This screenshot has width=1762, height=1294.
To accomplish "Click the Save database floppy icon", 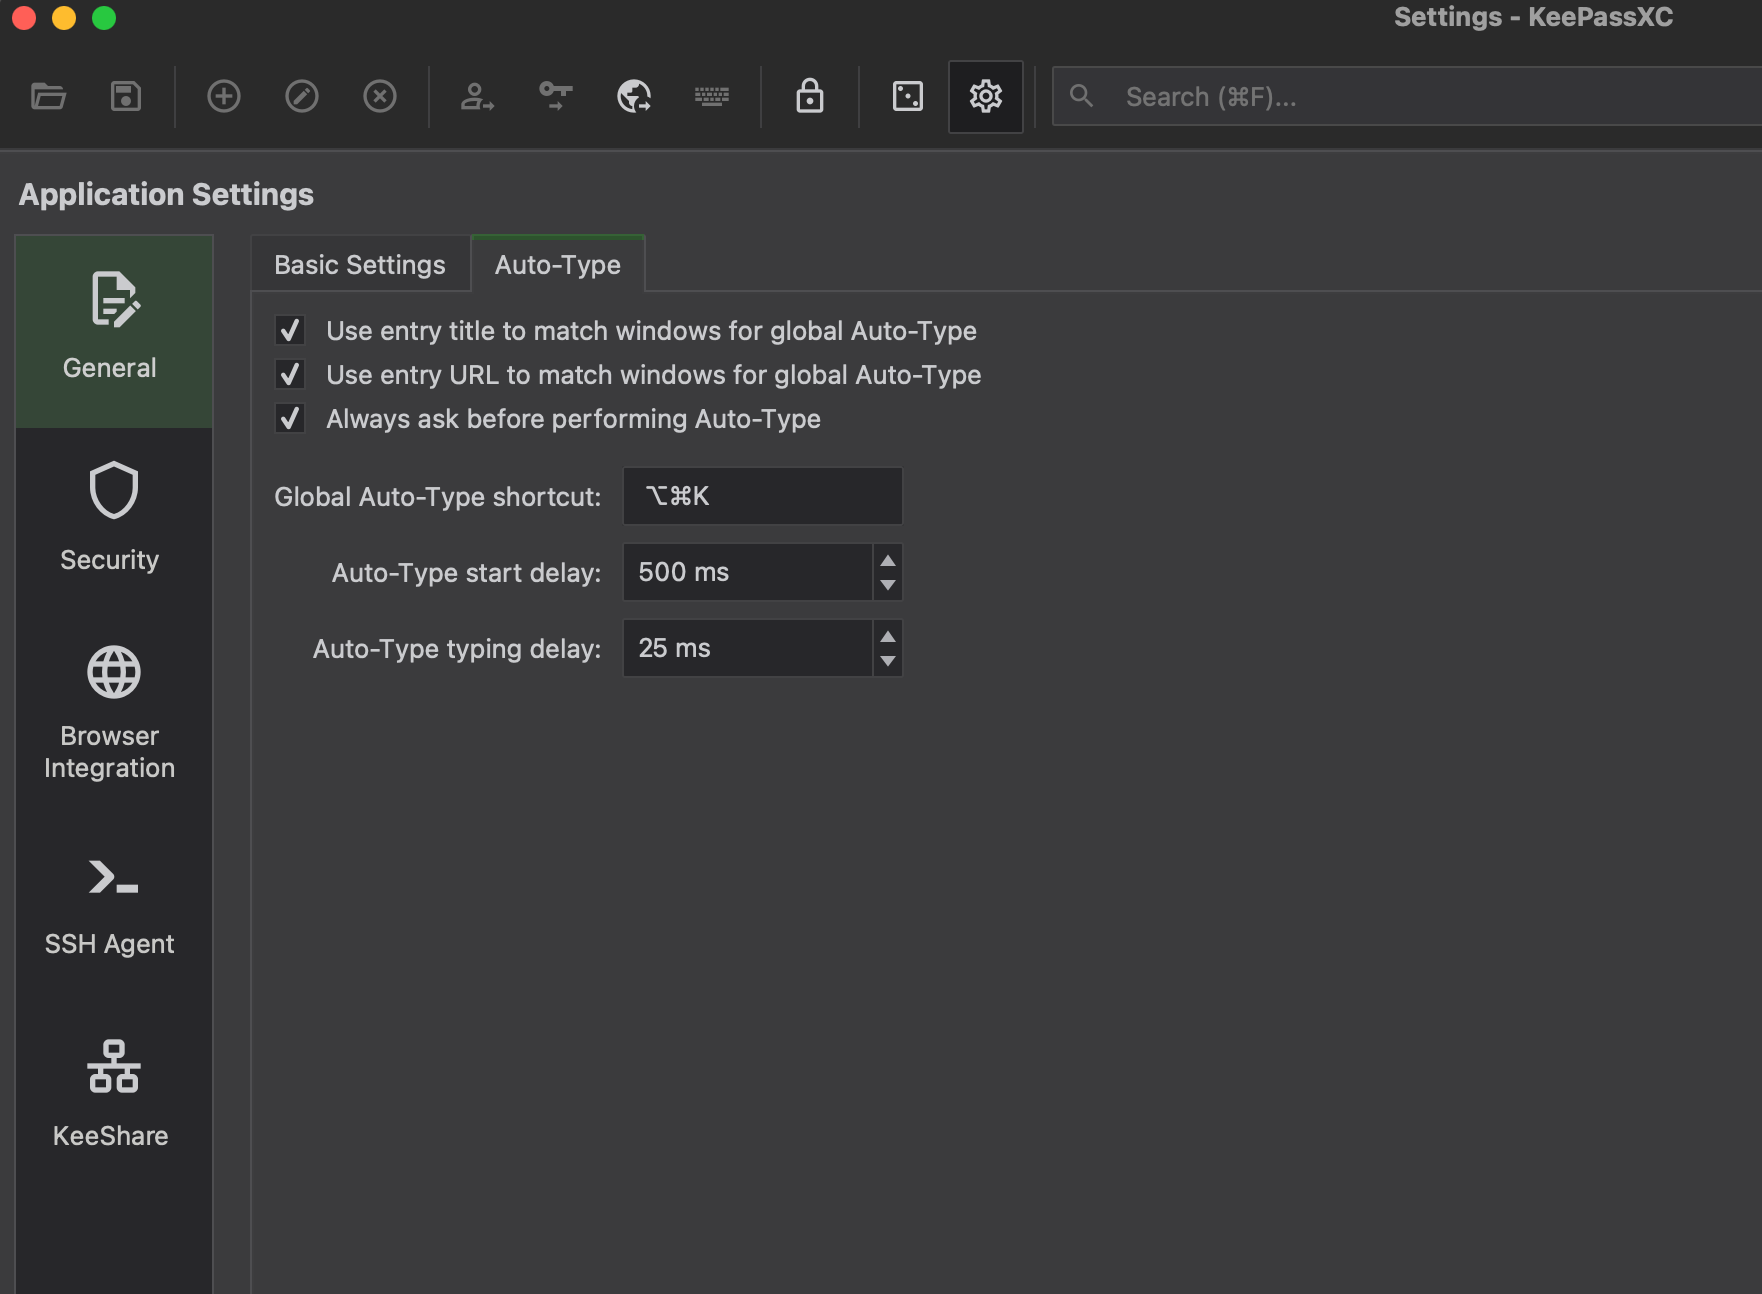I will tap(125, 96).
